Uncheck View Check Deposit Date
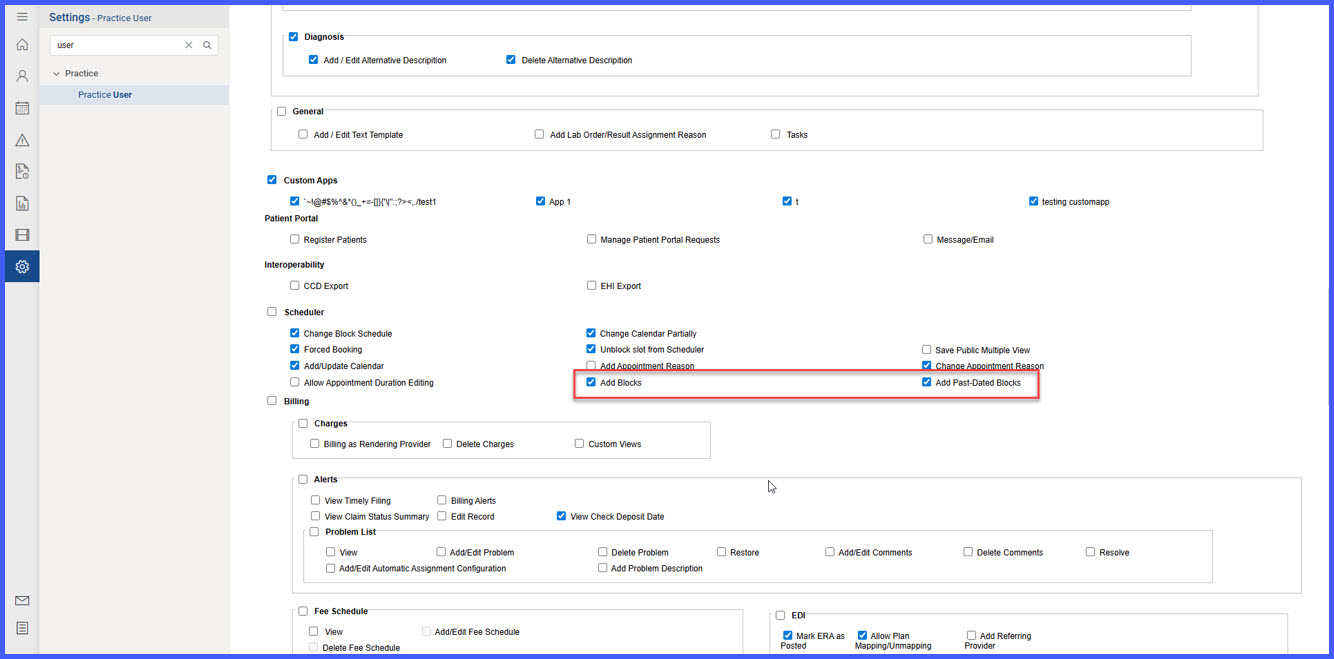Image resolution: width=1334 pixels, height=659 pixels. (561, 516)
